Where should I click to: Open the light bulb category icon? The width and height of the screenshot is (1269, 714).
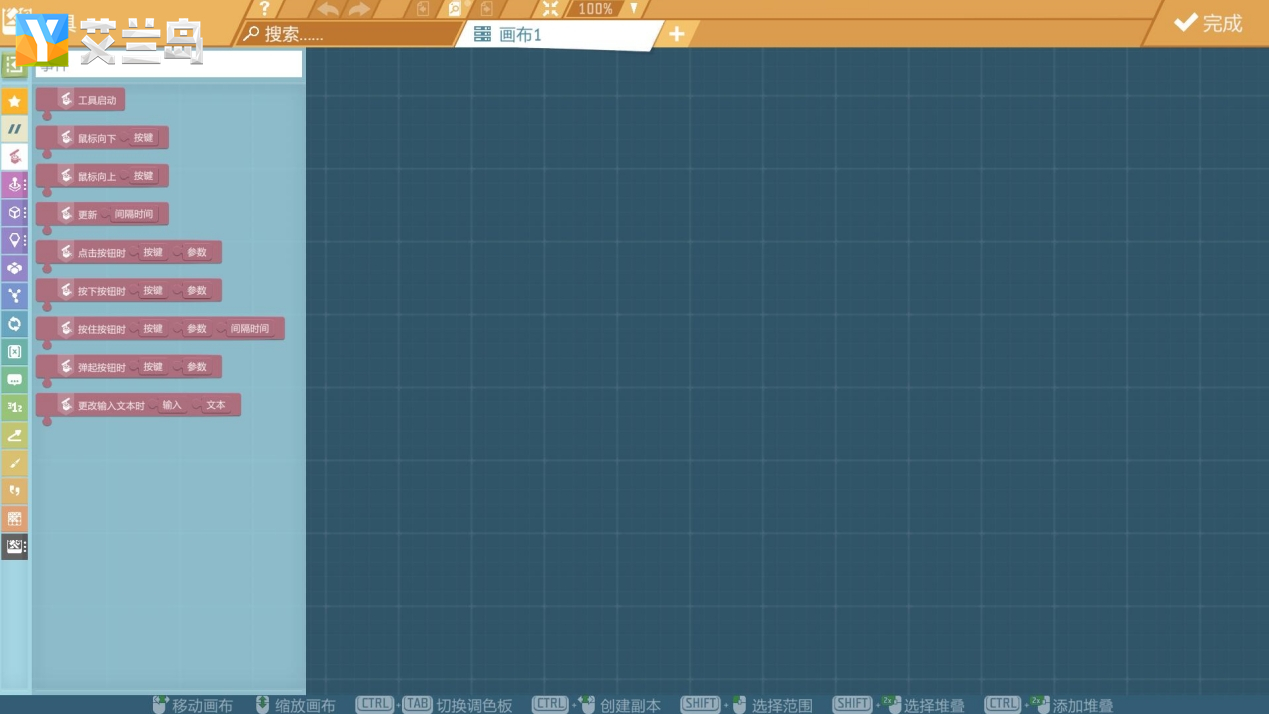click(14, 240)
